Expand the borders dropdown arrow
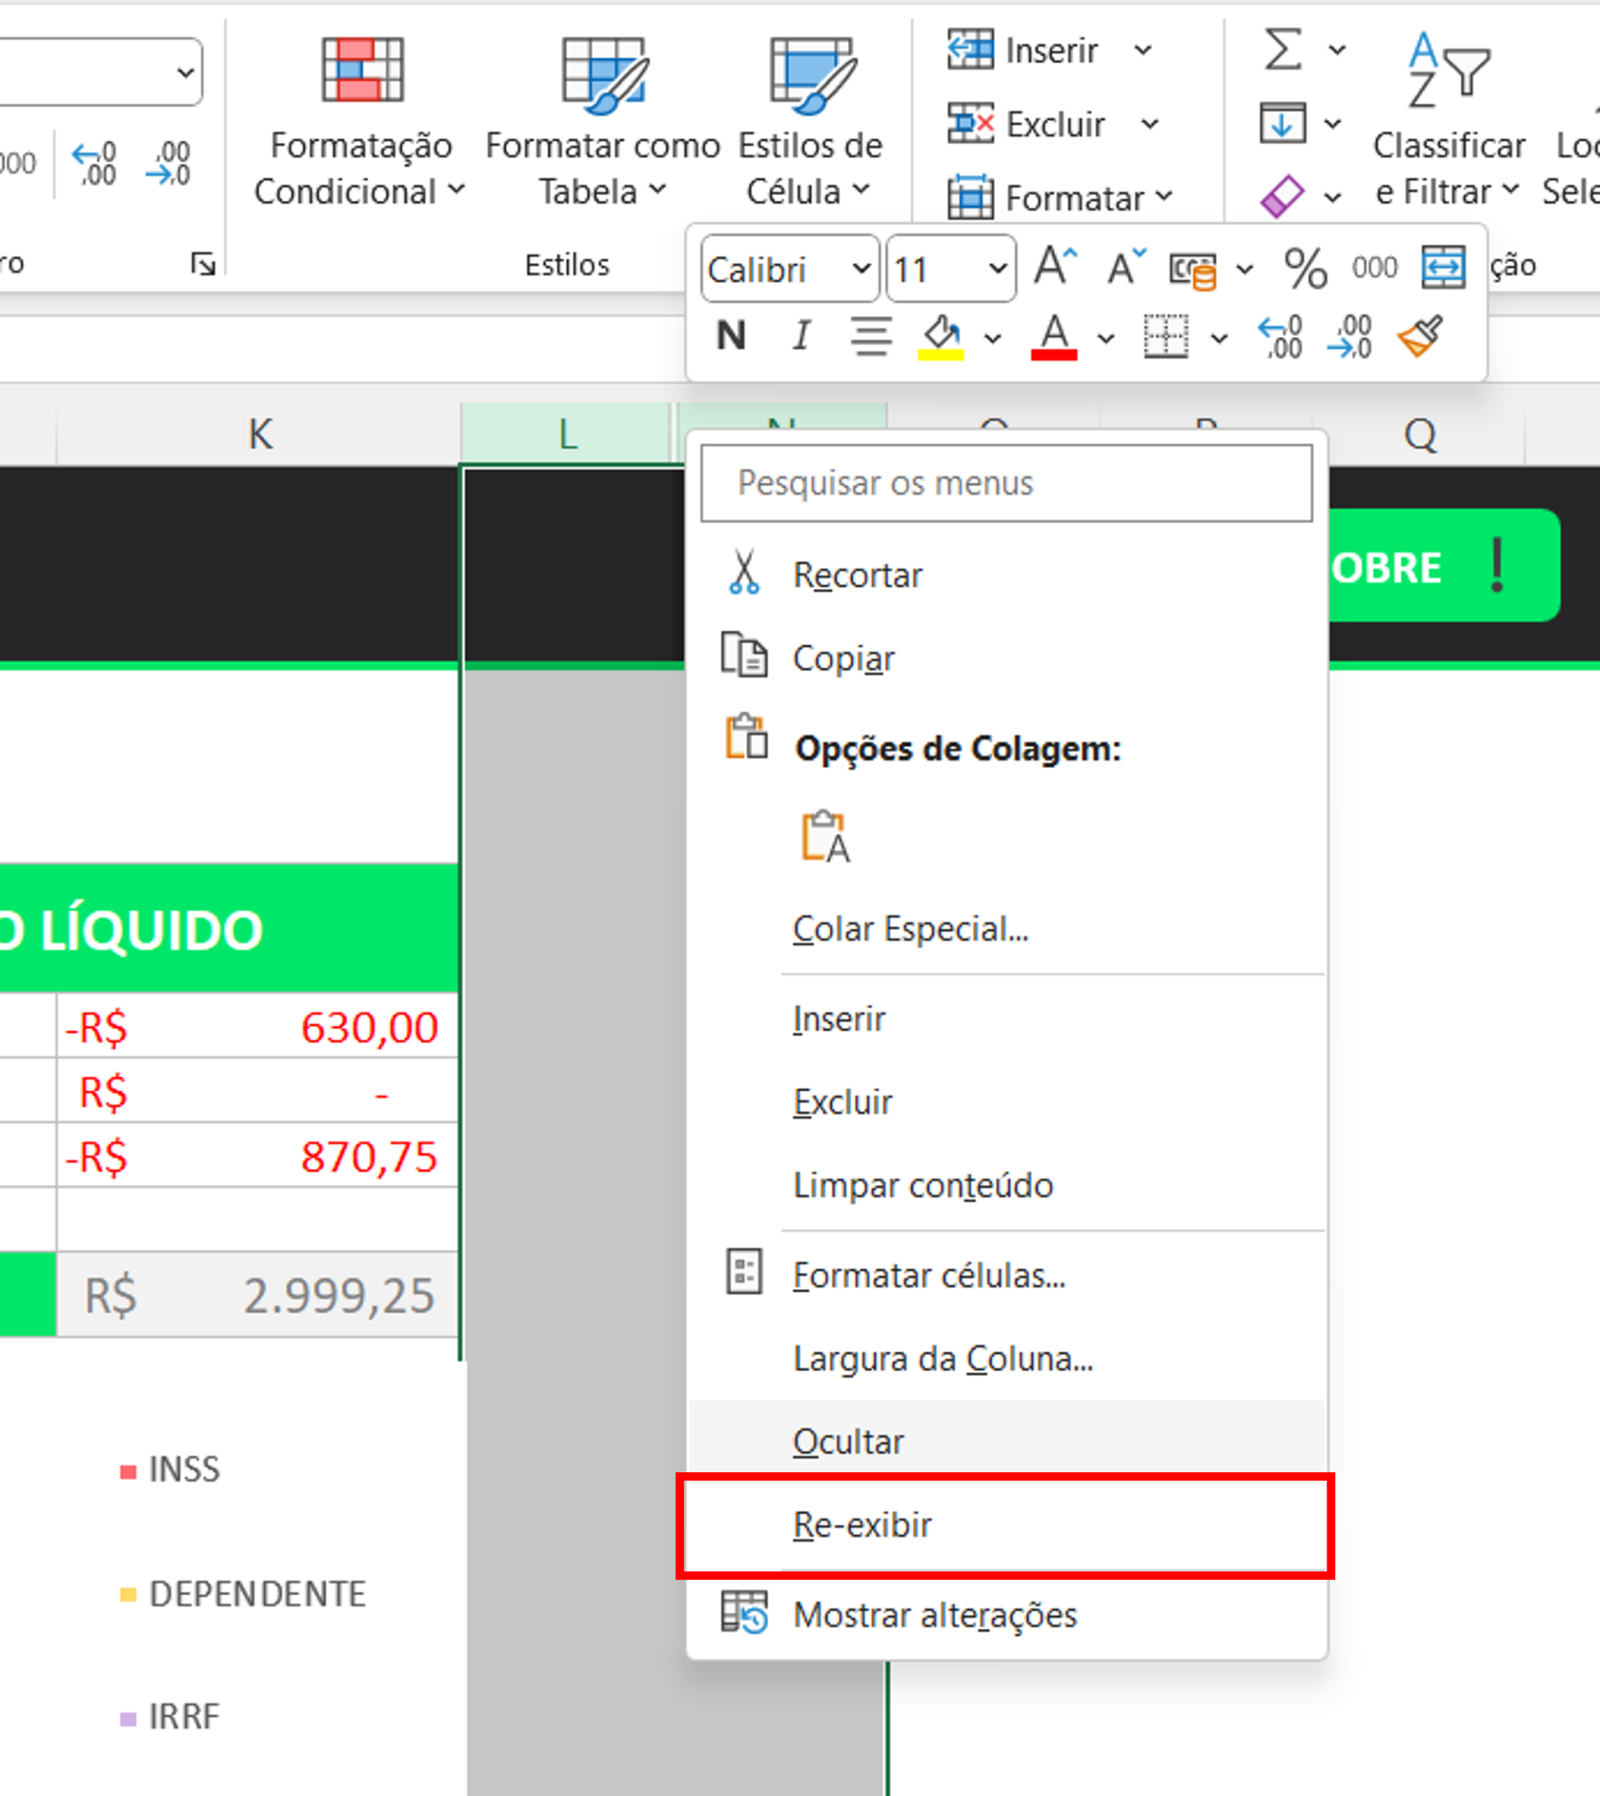Screen dimensions: 1600x1796 (x=1219, y=339)
